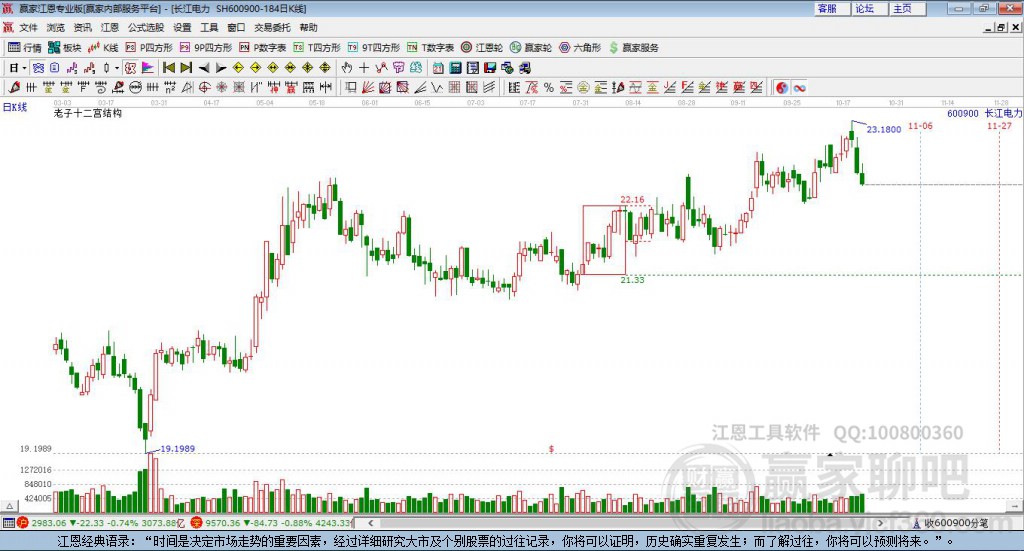Open the P数字表 tool
This screenshot has width=1024, height=551.
coord(263,48)
